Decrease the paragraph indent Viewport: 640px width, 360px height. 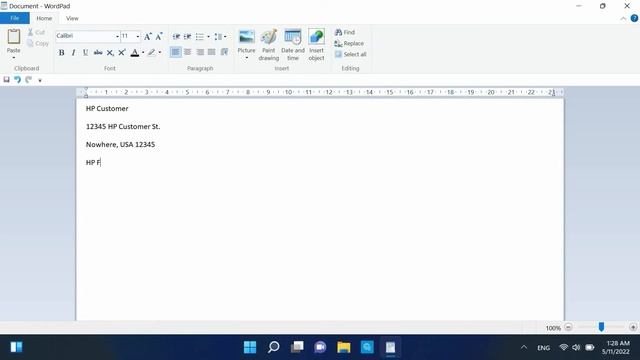pos(176,37)
